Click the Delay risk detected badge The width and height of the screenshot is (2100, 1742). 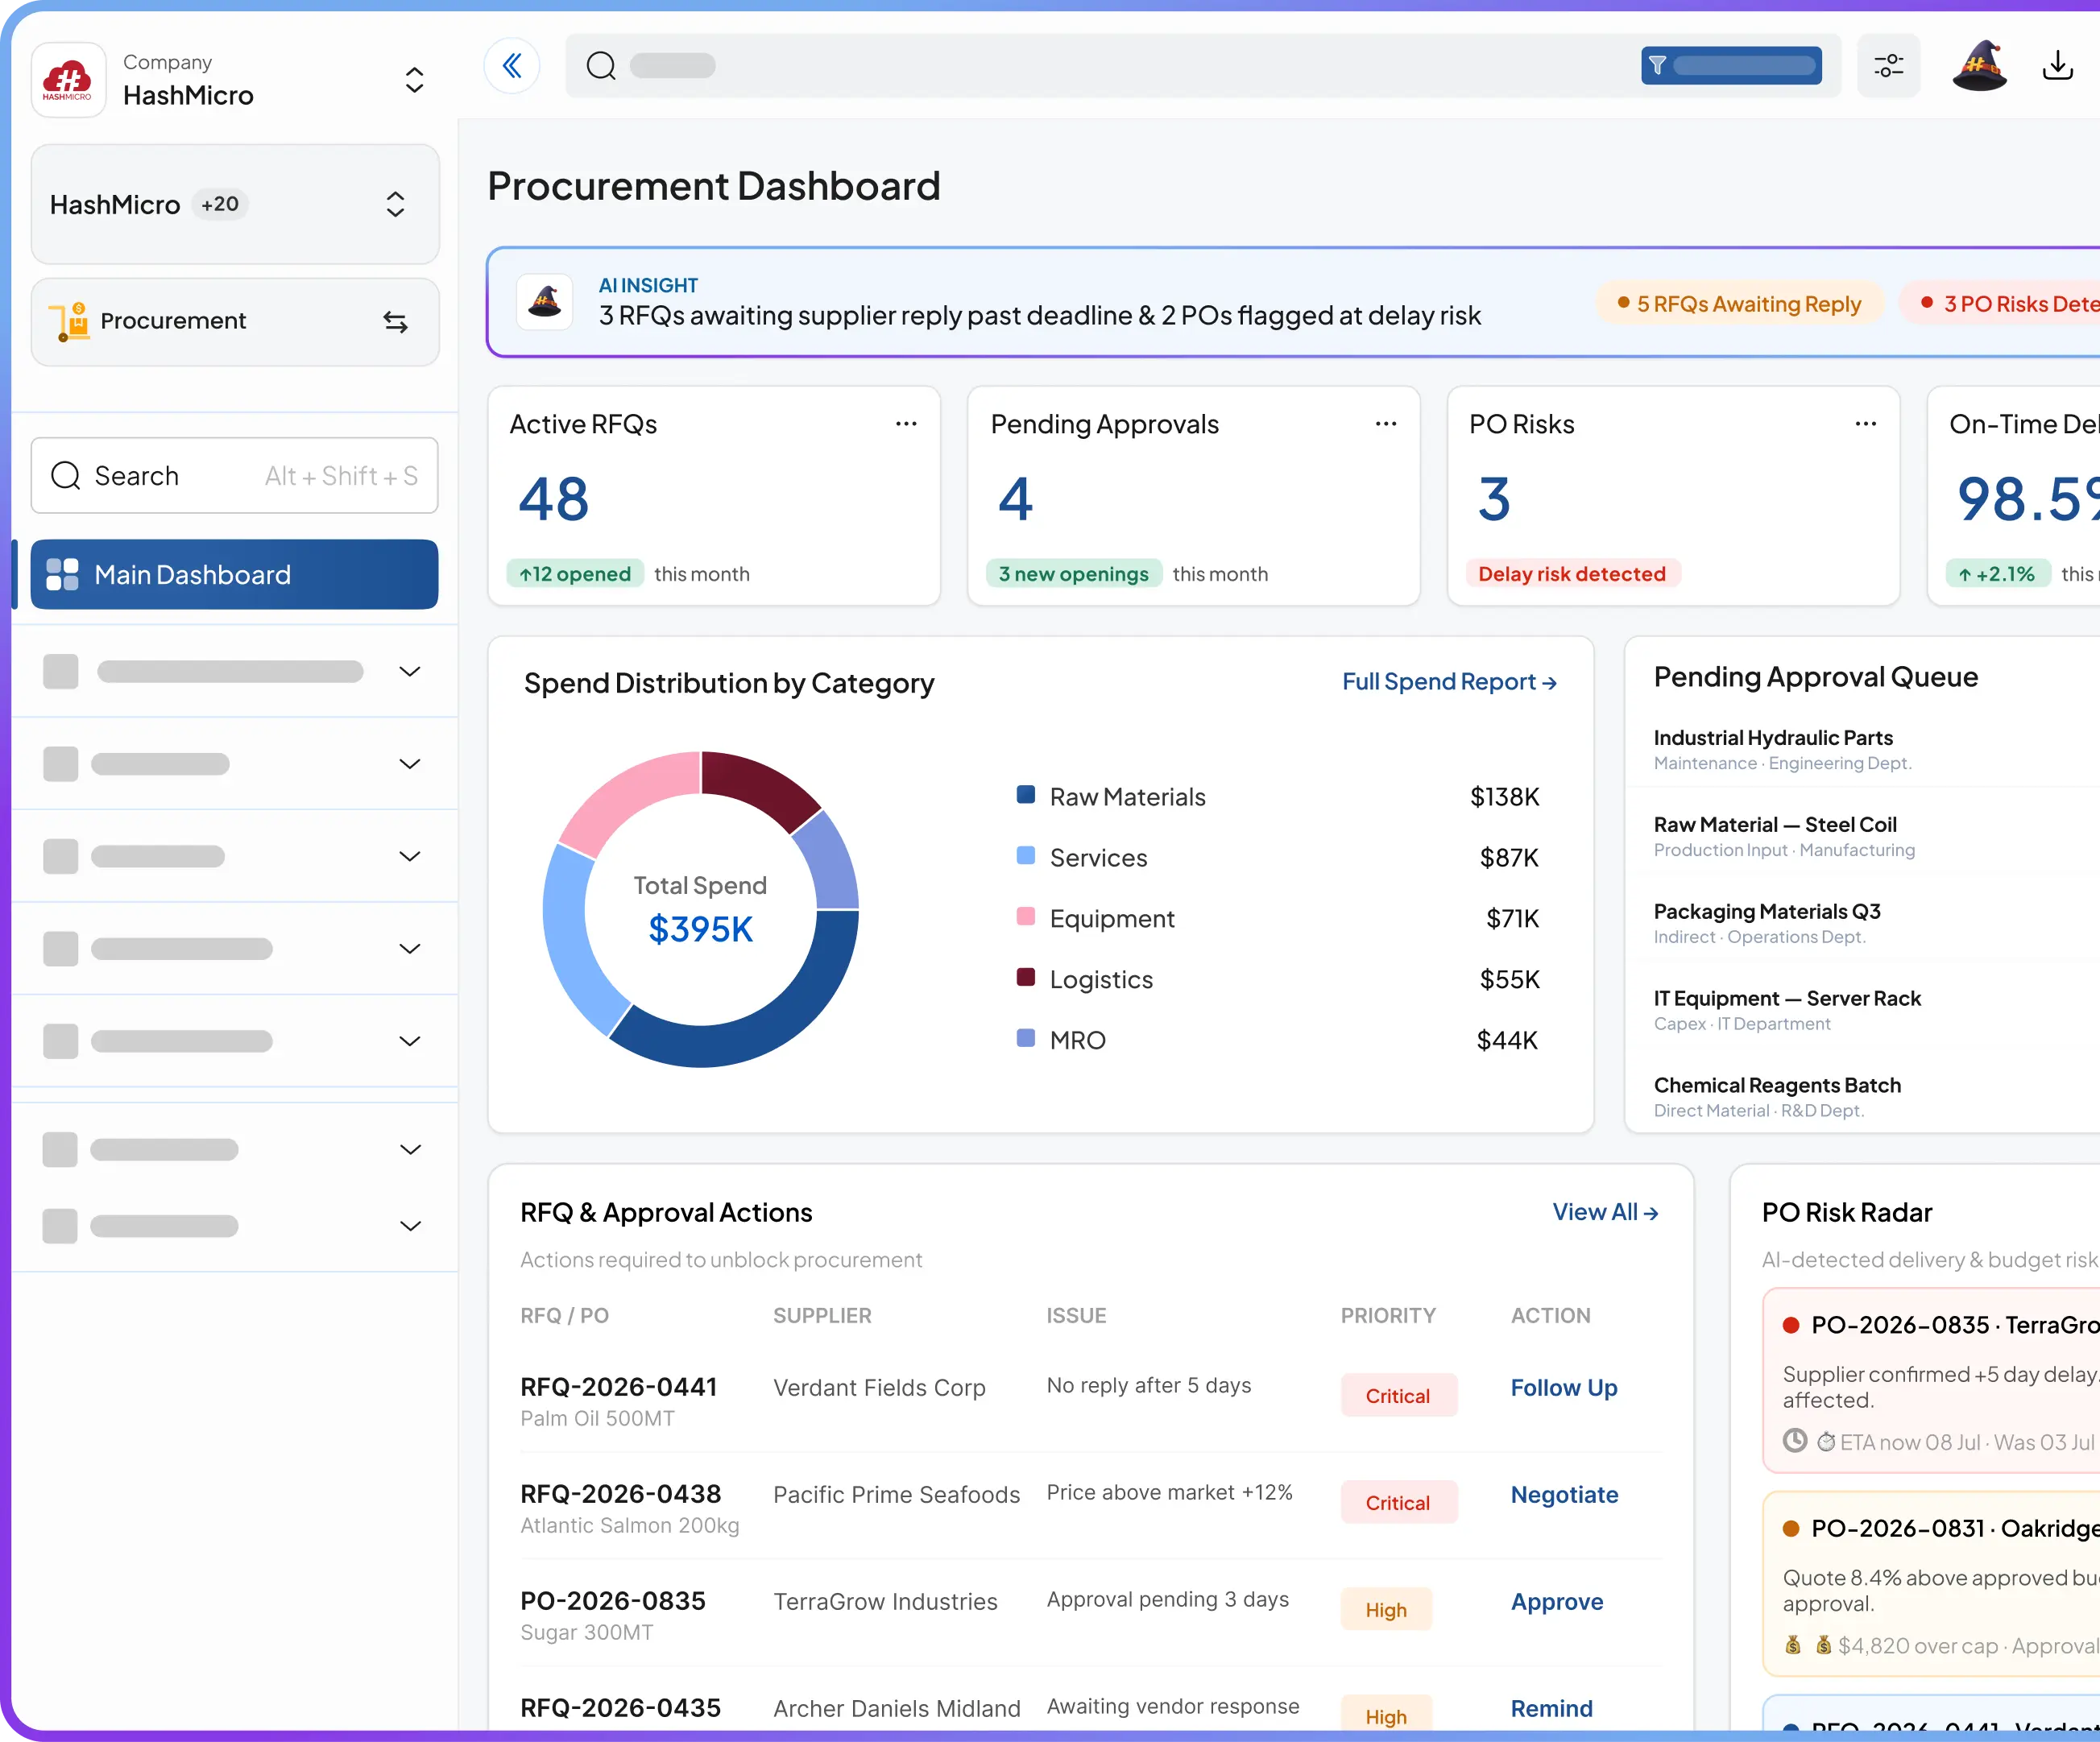click(1572, 574)
